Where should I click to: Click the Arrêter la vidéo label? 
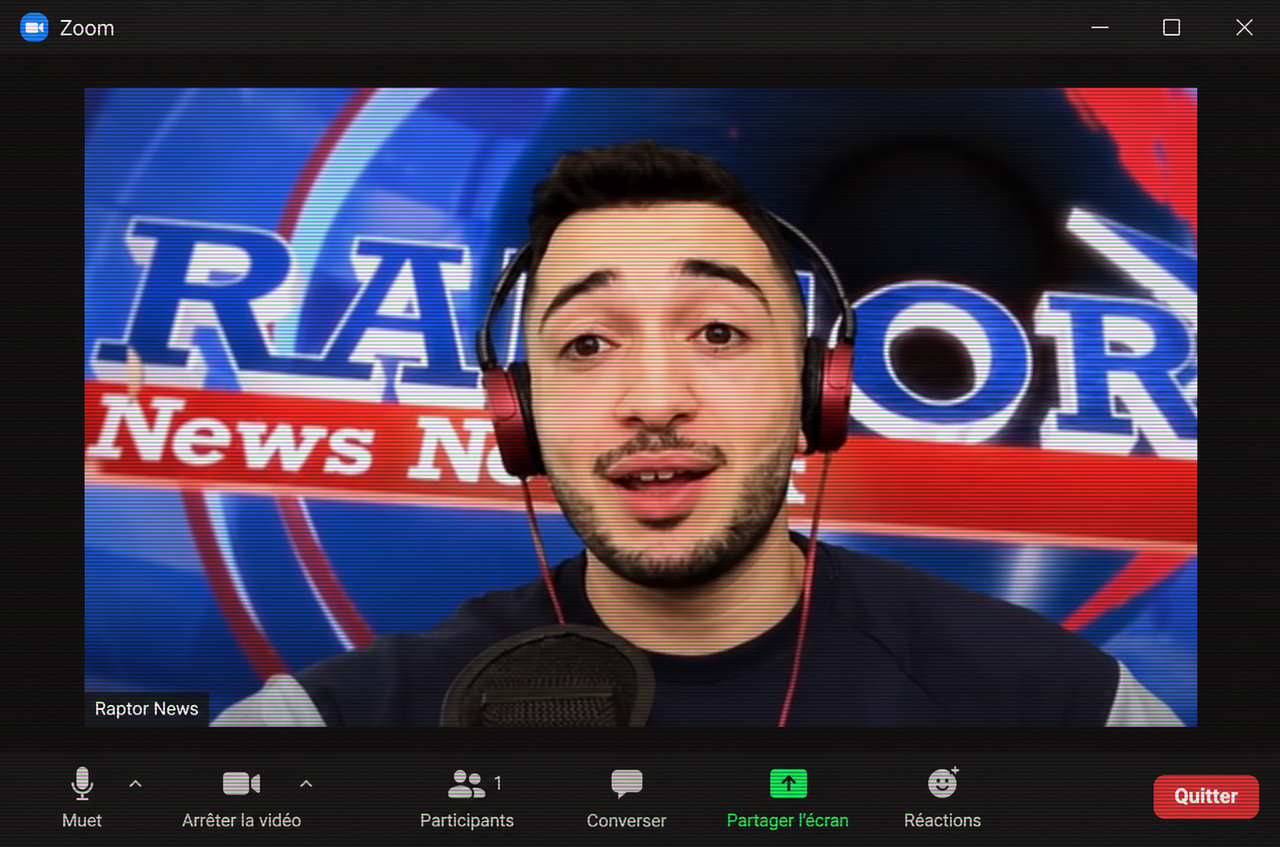pos(241,820)
